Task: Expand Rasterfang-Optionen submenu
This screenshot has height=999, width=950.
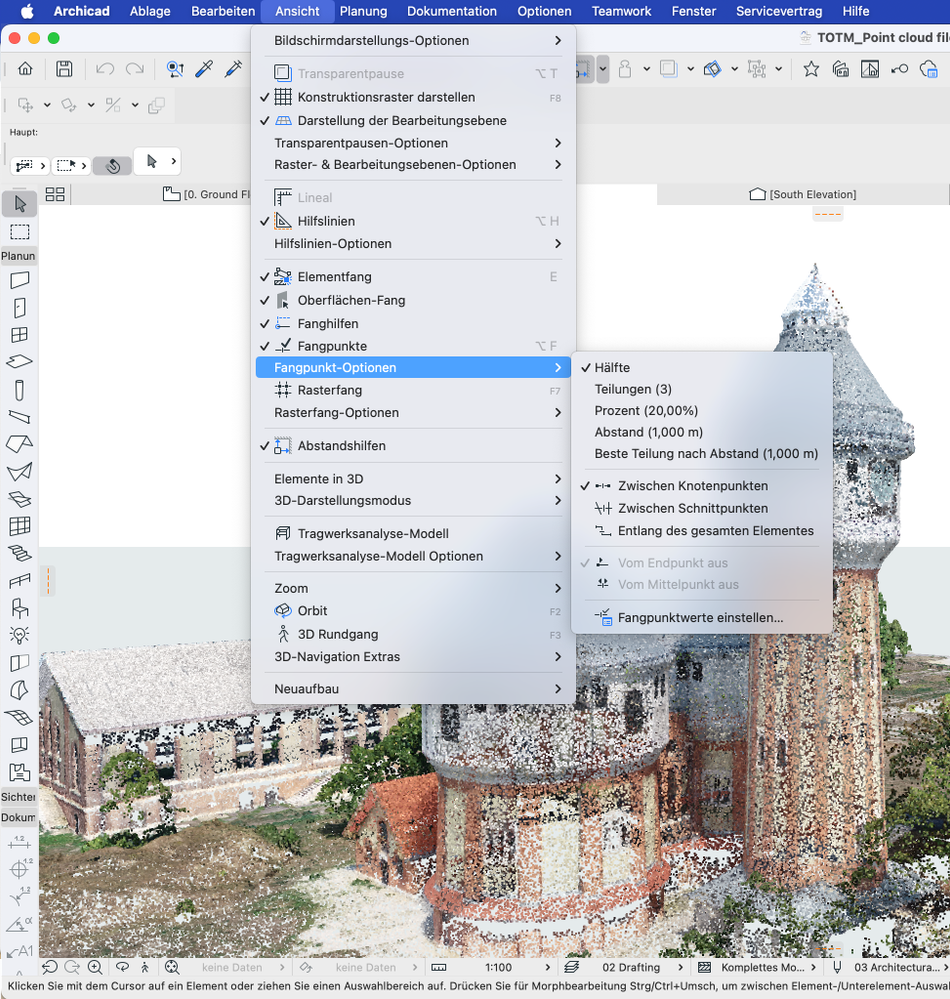Action: click(x=414, y=412)
